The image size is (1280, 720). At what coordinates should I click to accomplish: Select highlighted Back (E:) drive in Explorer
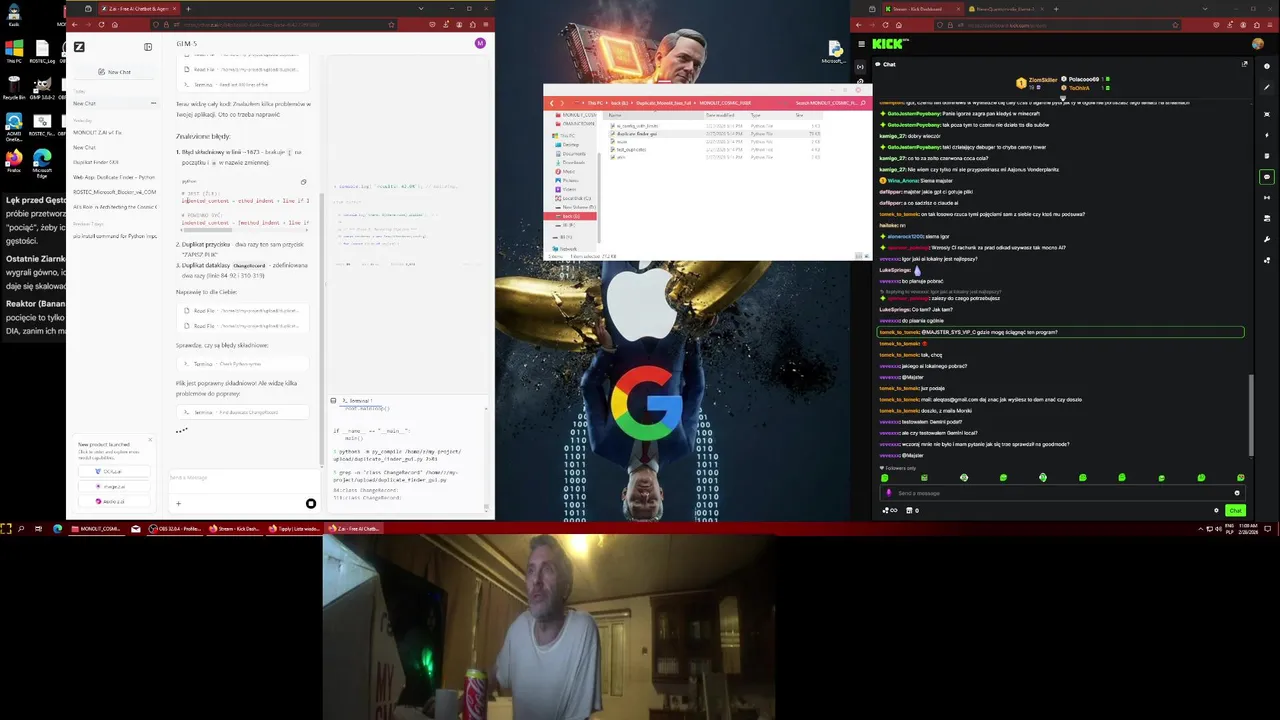[x=571, y=216]
